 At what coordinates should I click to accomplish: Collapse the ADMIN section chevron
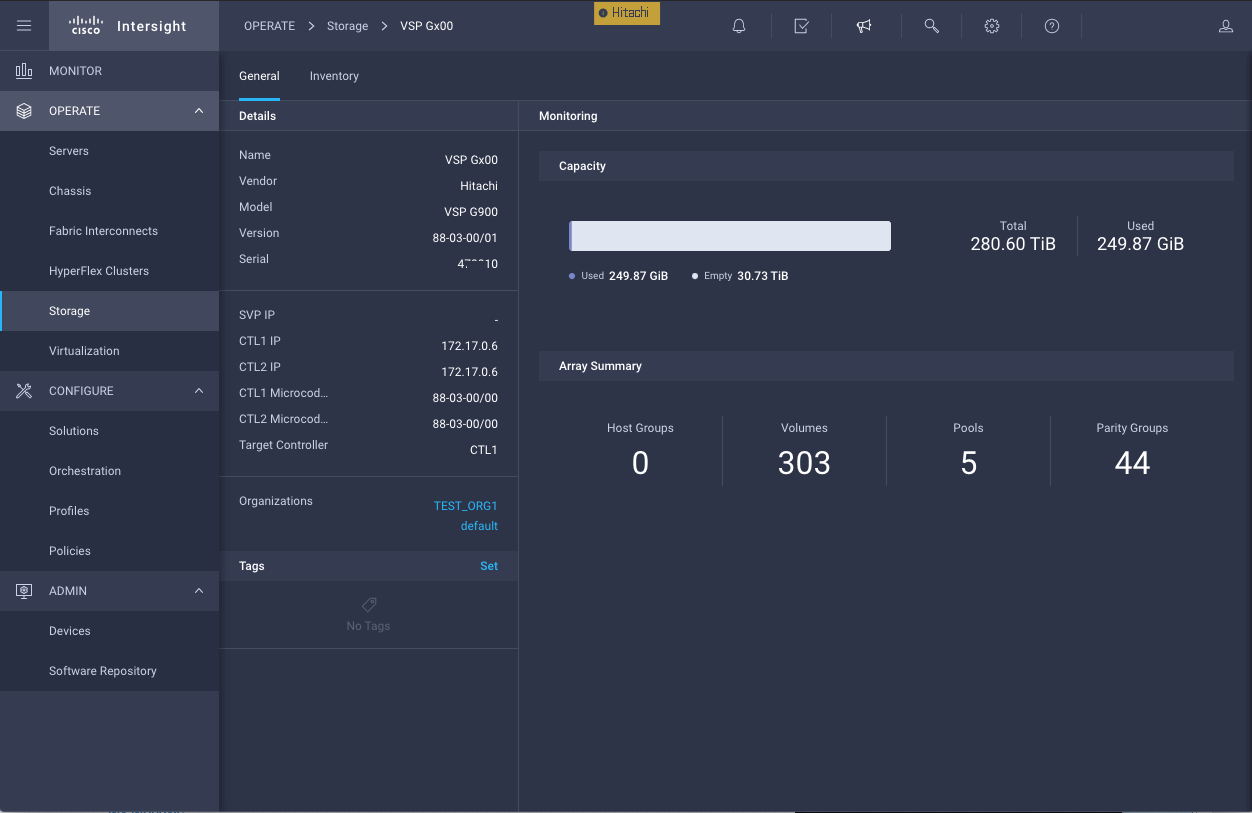[199, 591]
